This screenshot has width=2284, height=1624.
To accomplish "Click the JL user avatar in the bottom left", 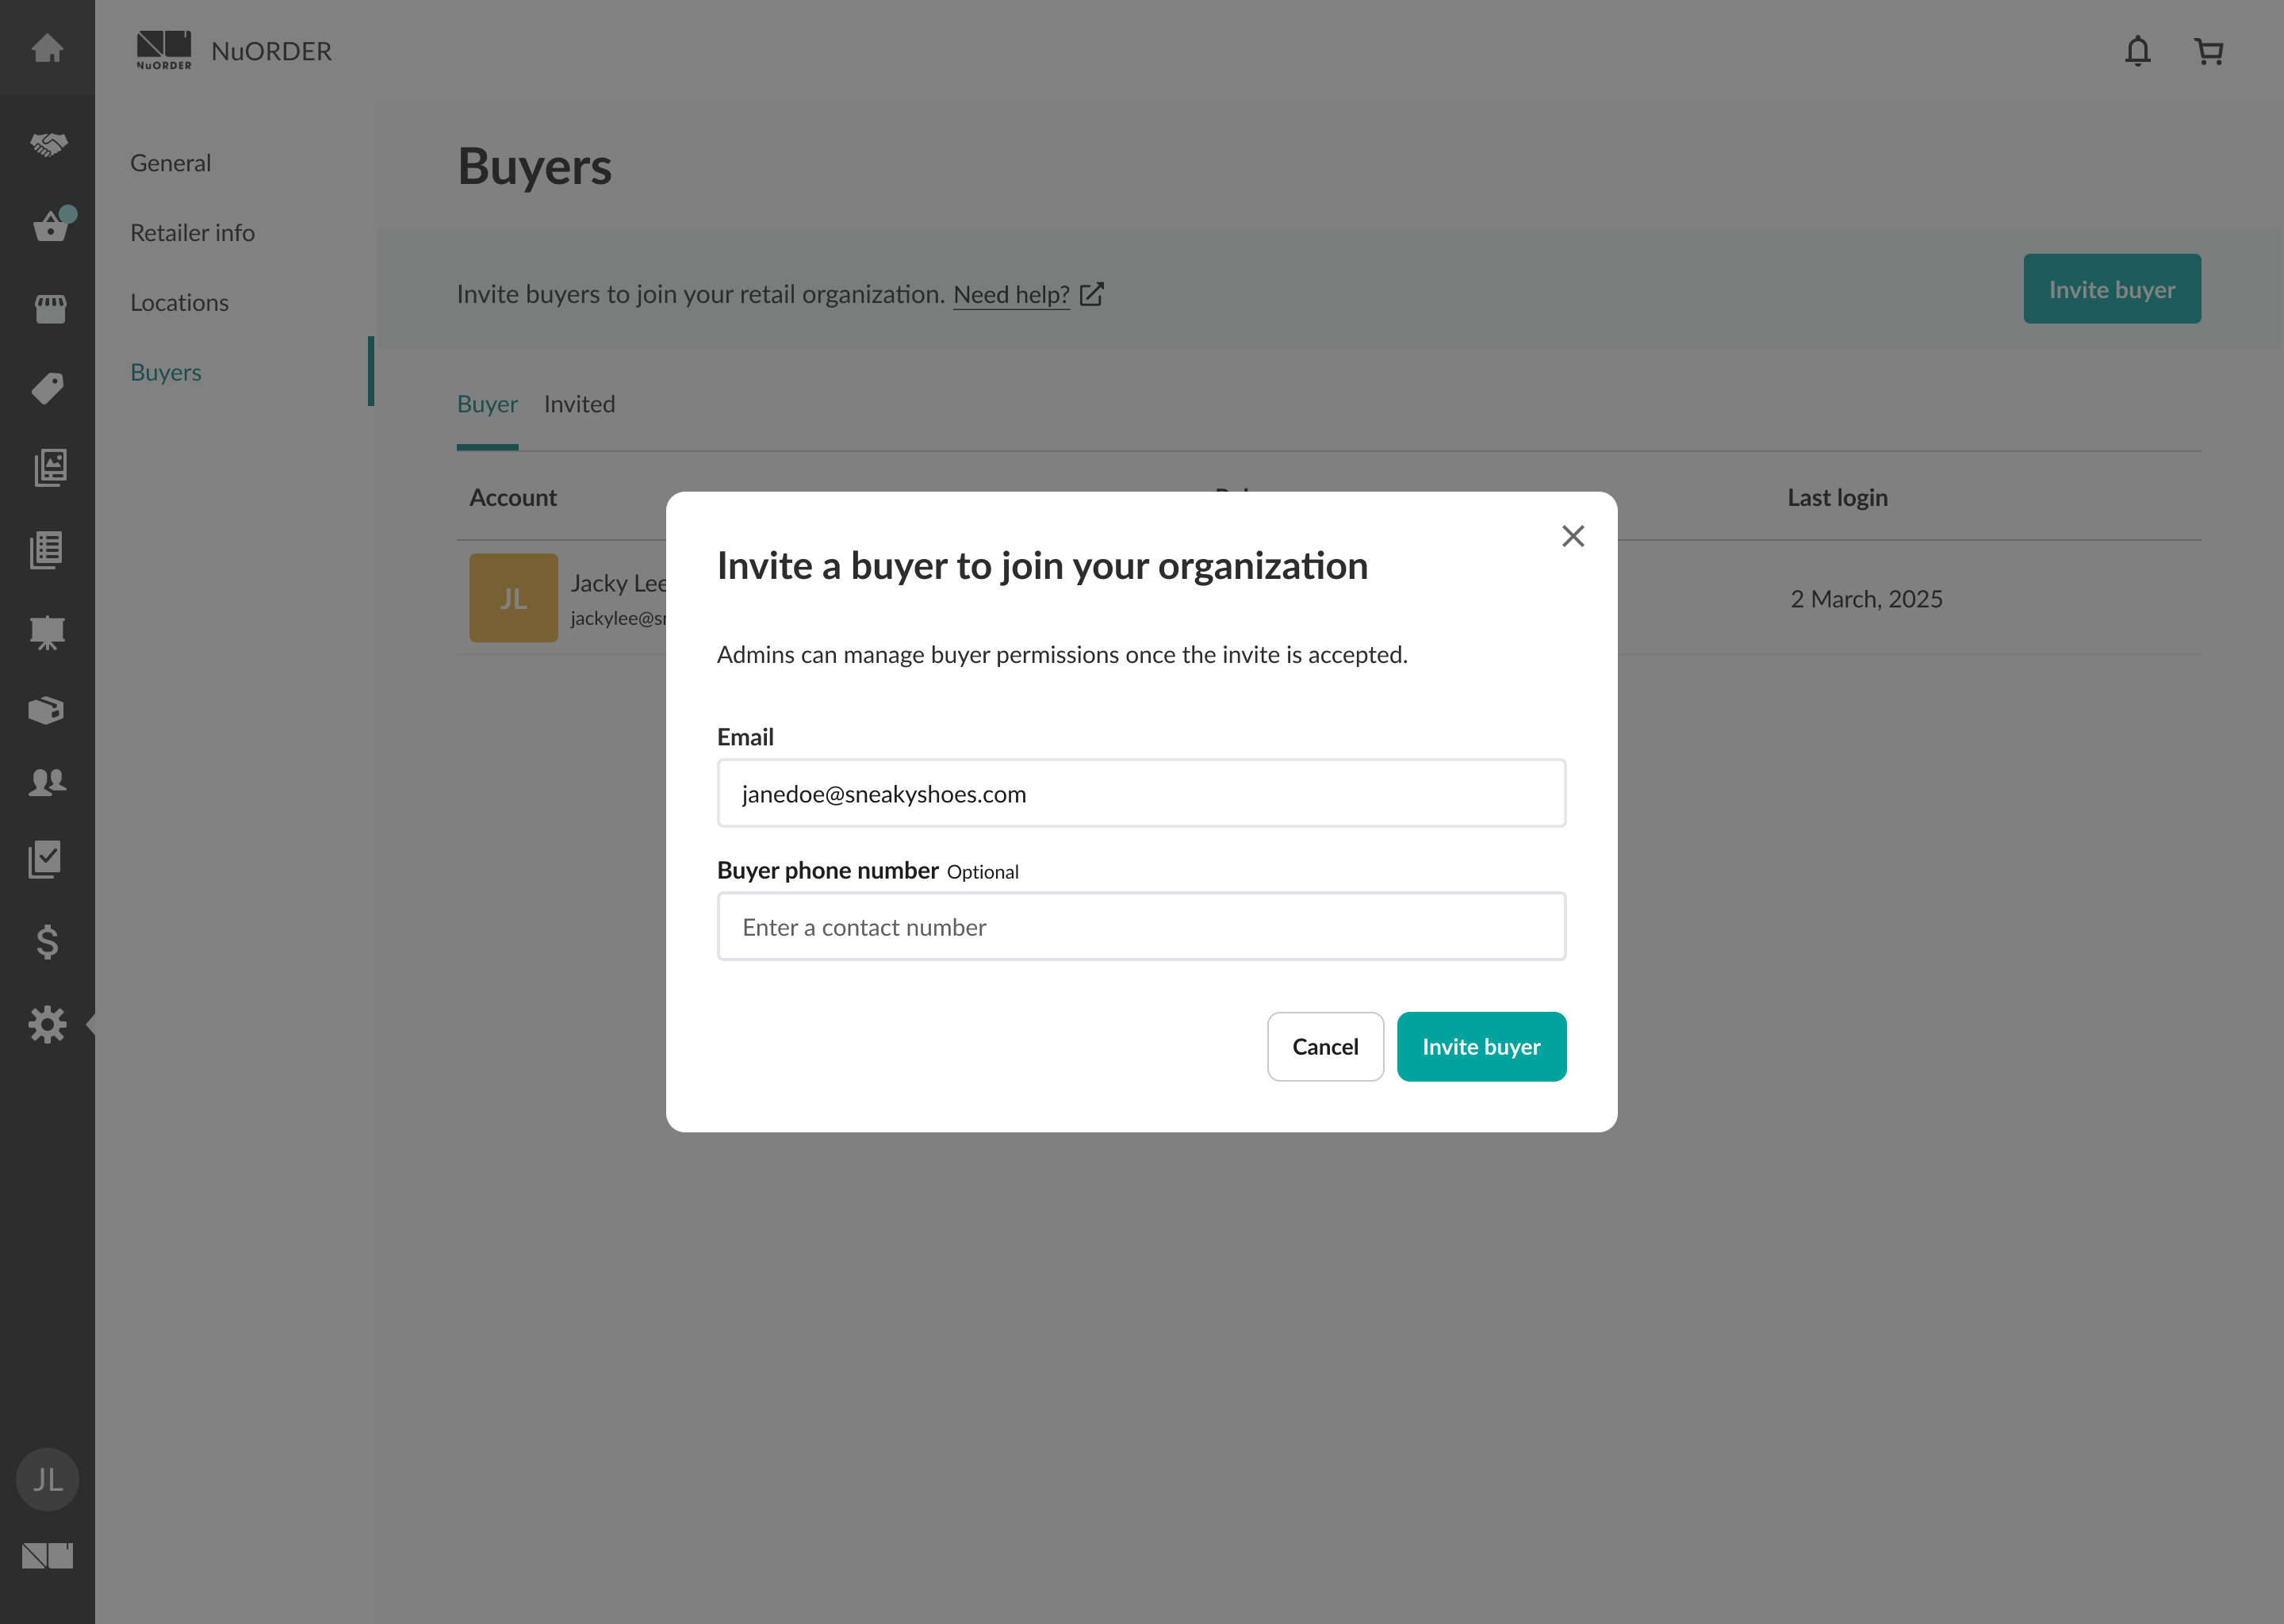I will [47, 1479].
